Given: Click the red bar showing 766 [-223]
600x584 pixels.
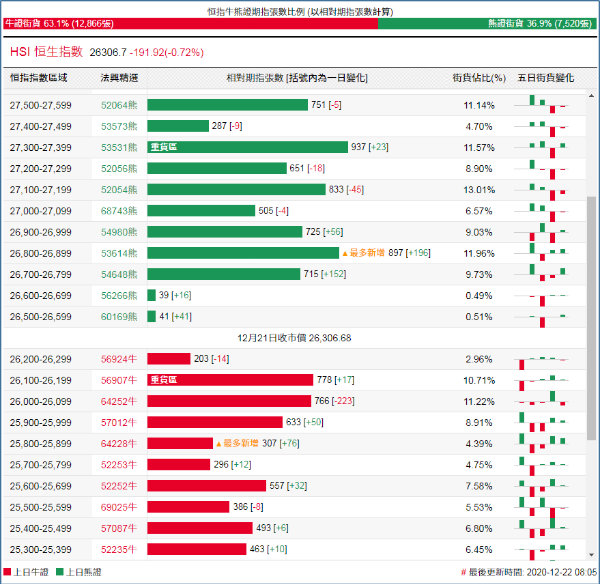Looking at the screenshot, I should (x=229, y=401).
